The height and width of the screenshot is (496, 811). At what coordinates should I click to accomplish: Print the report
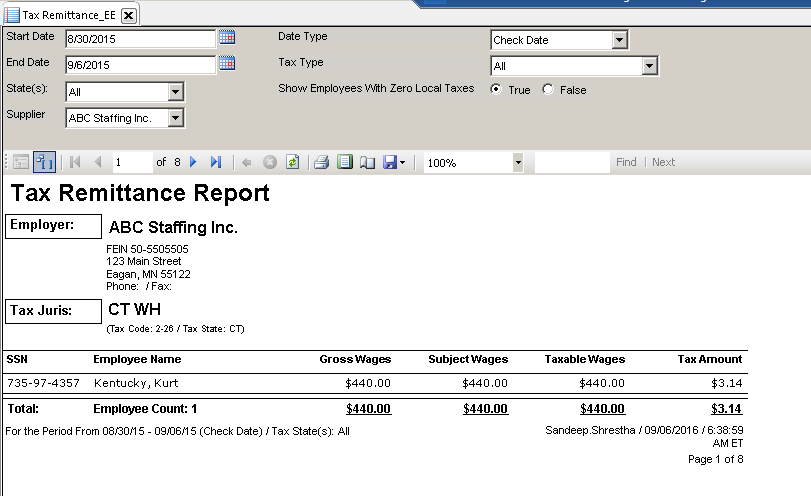[321, 162]
